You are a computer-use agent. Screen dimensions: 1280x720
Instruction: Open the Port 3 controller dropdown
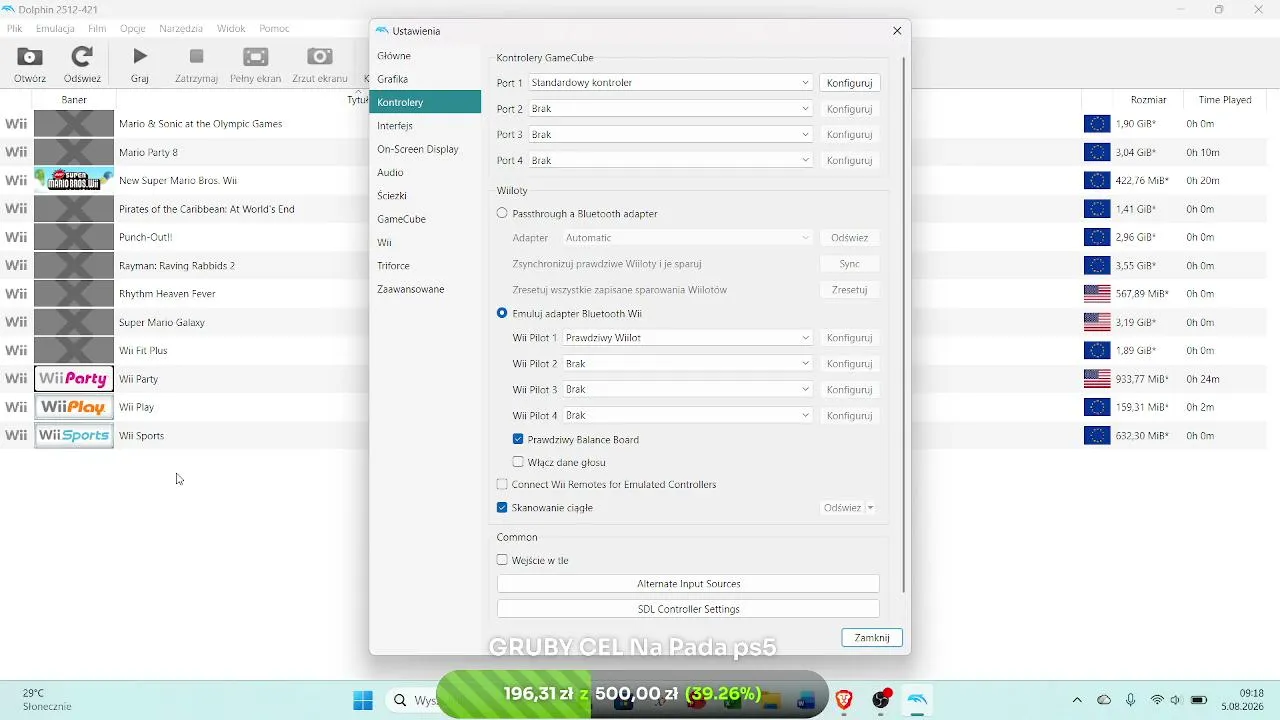(x=670, y=134)
